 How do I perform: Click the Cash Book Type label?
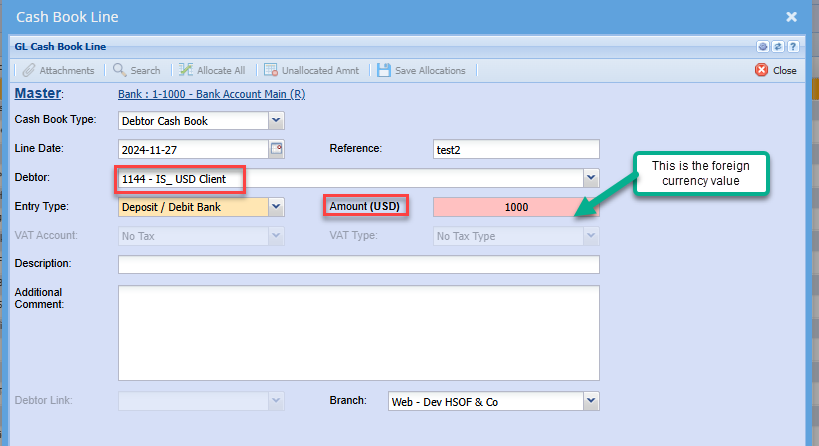pyautogui.click(x=55, y=119)
